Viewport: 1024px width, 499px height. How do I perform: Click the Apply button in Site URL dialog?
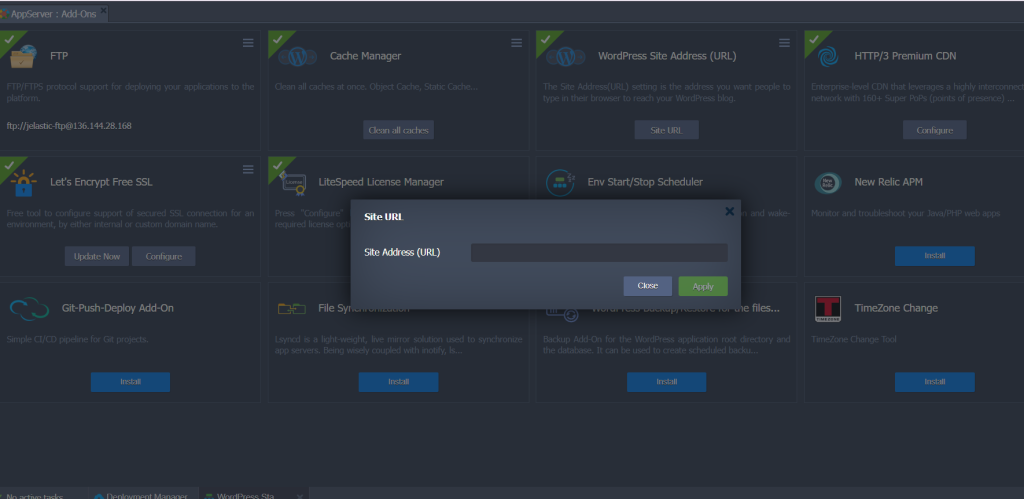[x=703, y=286]
